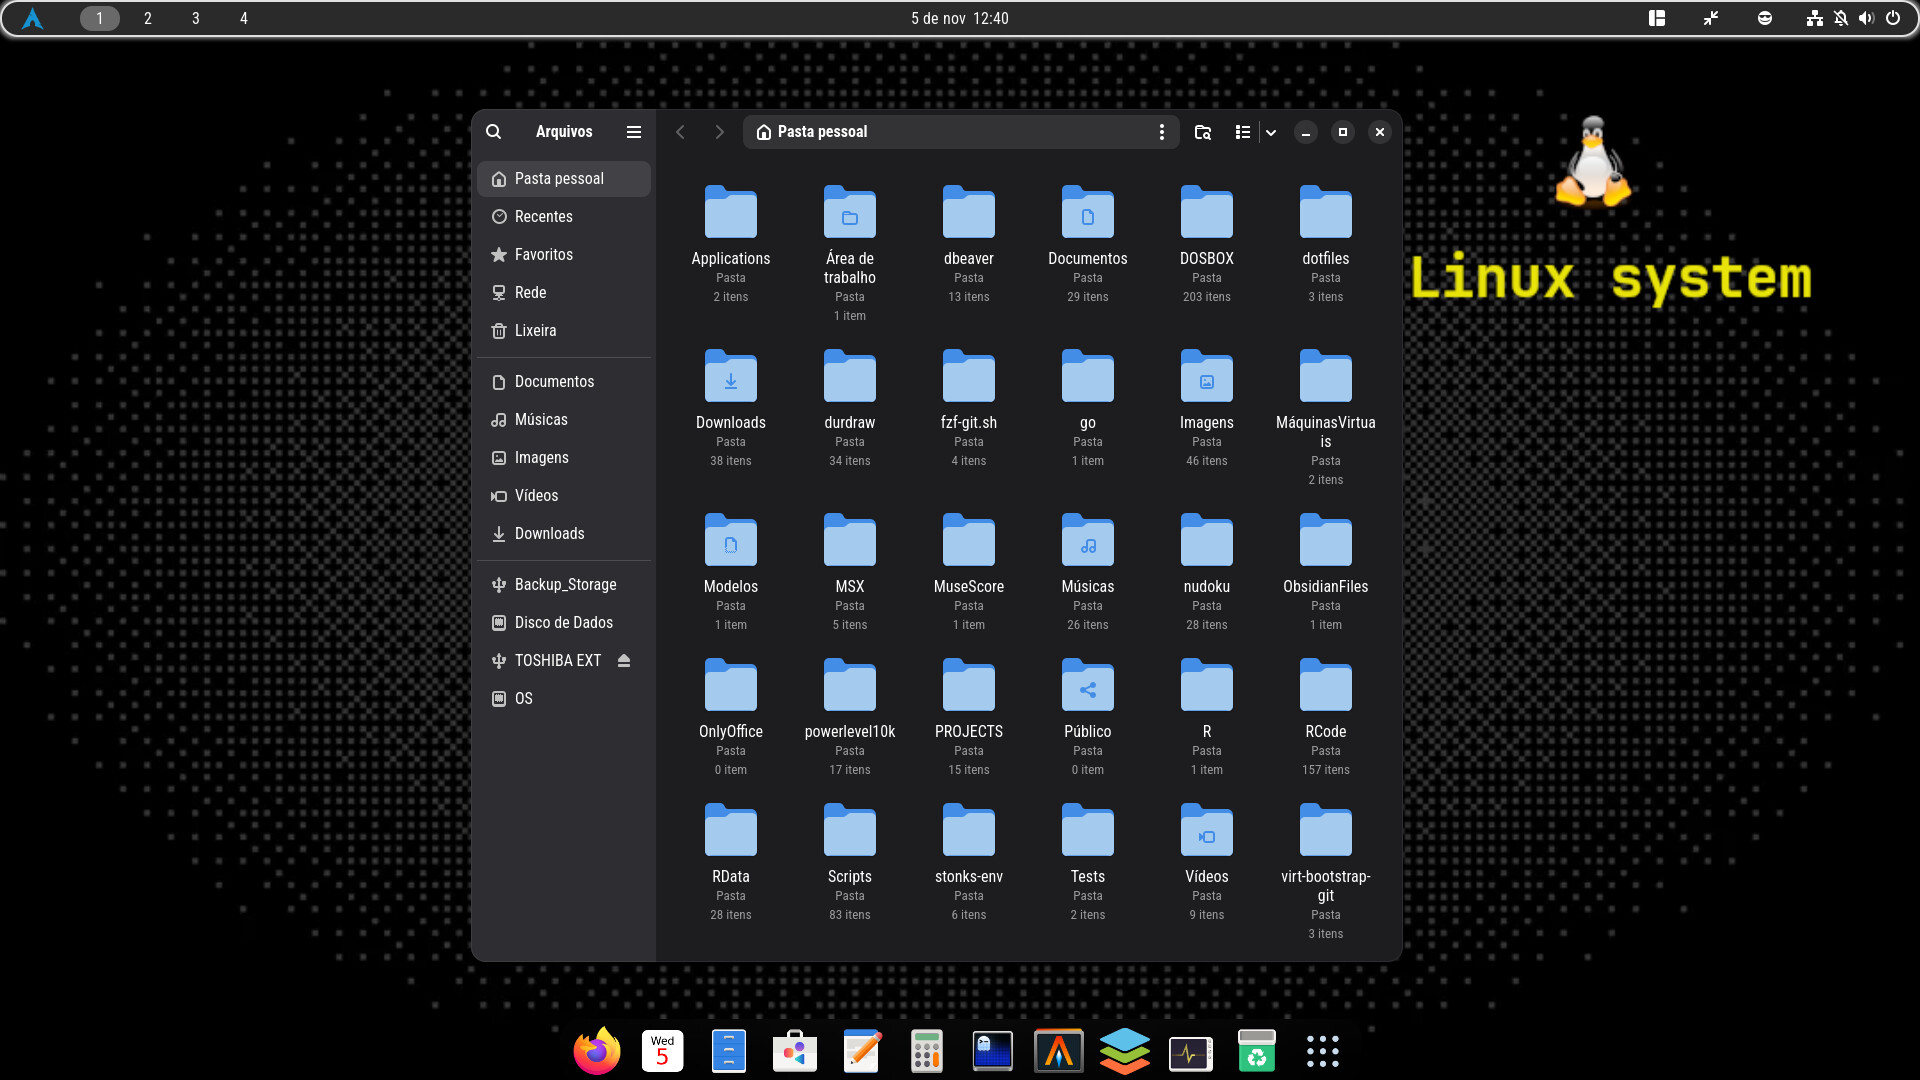Viewport: 1920px width, 1080px height.
Task: Open Lixeira in the sidebar
Action: click(x=535, y=331)
